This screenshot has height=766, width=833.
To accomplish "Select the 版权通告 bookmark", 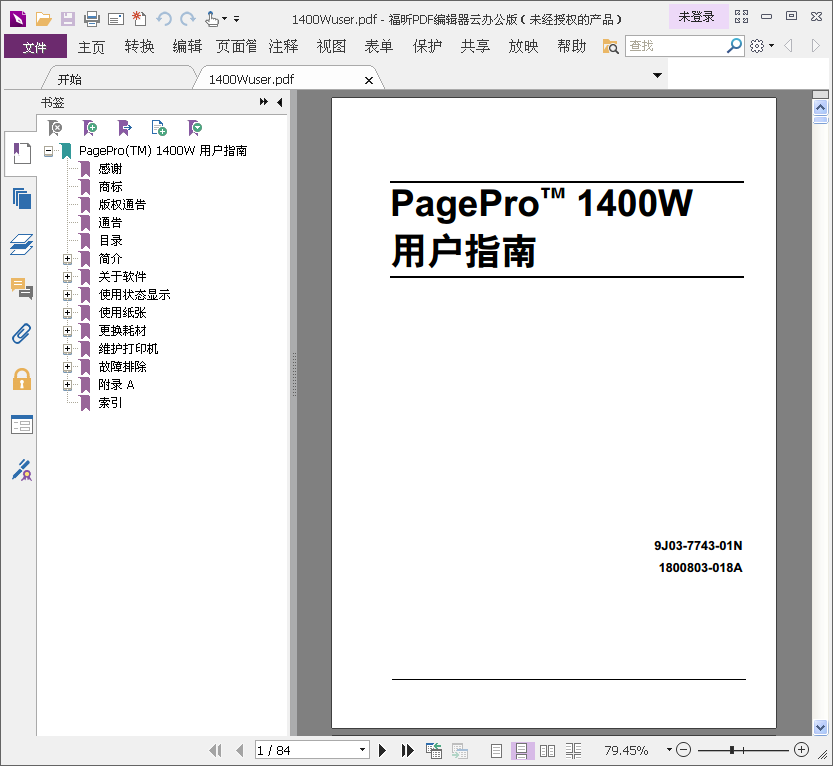I will pos(122,205).
